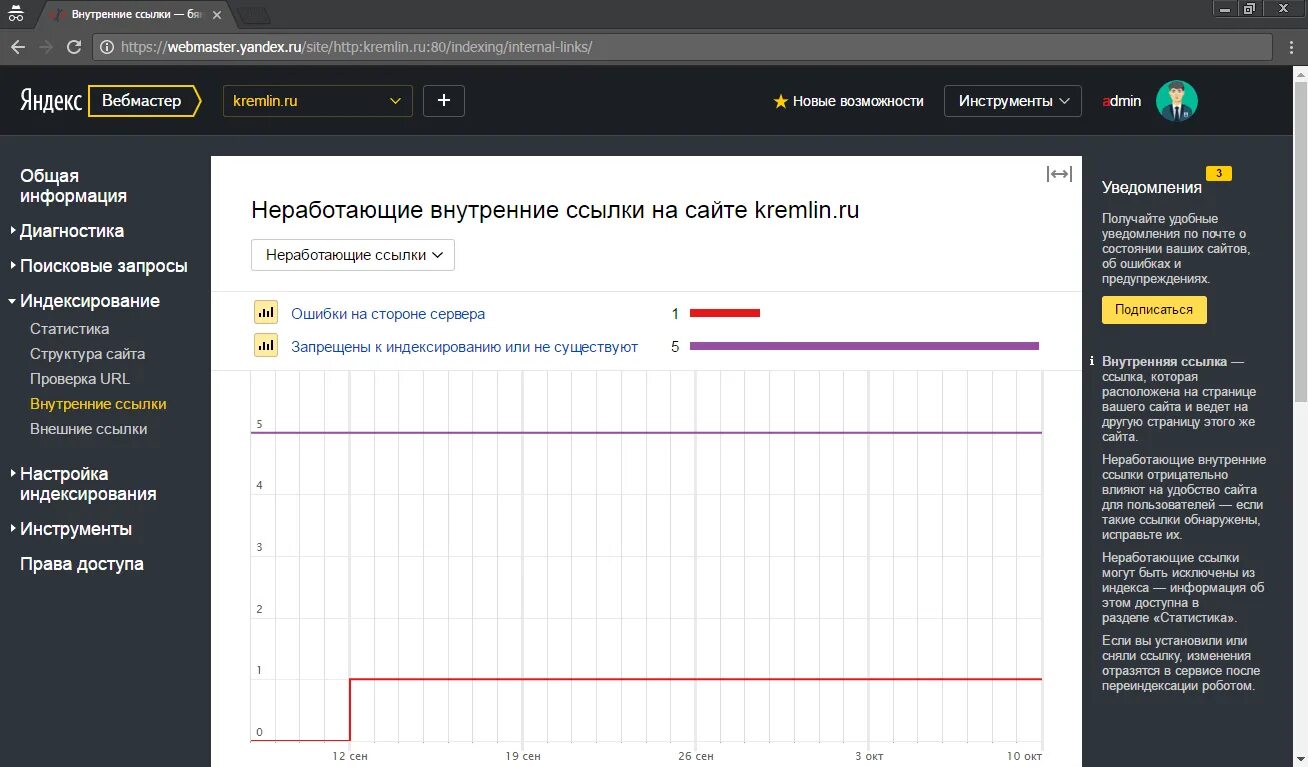Click the red graph line at 1
This screenshot has height=767, width=1308.
[x=696, y=679]
